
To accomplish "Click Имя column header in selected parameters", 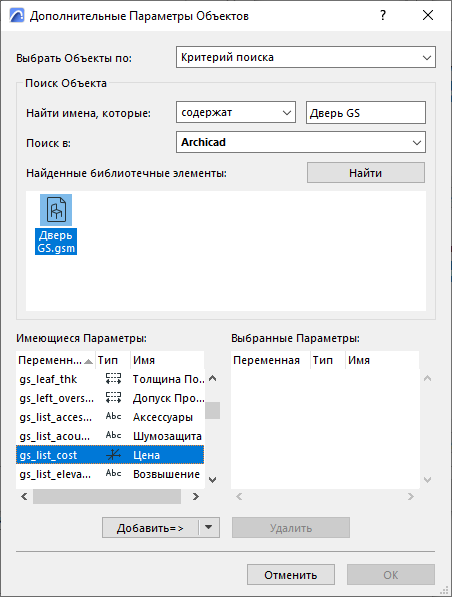I will tap(382, 360).
